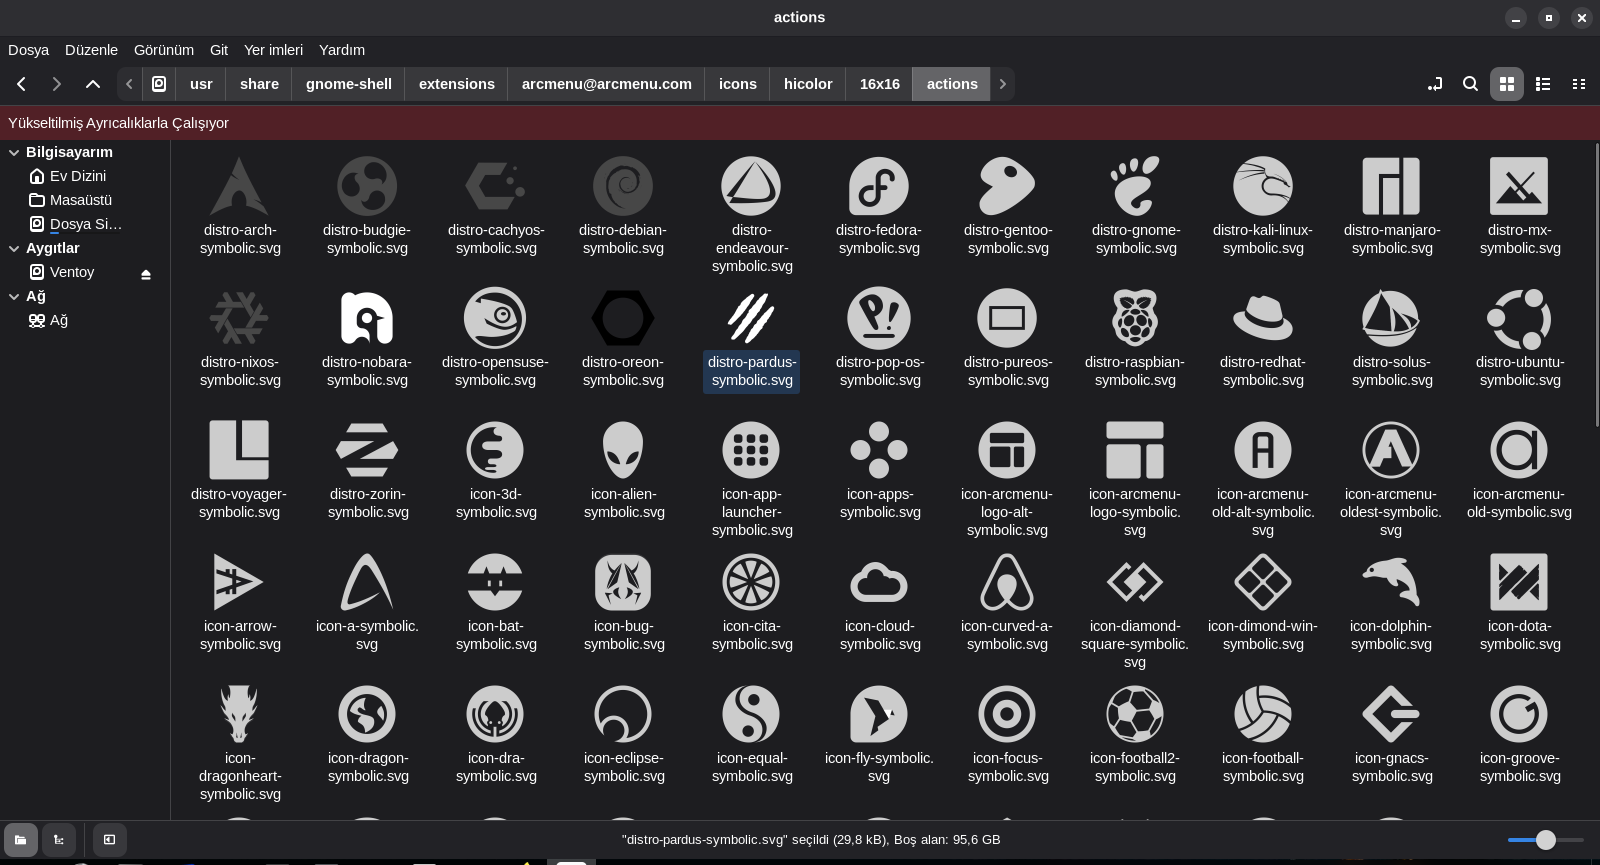Image resolution: width=1600 pixels, height=865 pixels.
Task: Switch to compact view
Action: point(1579,84)
